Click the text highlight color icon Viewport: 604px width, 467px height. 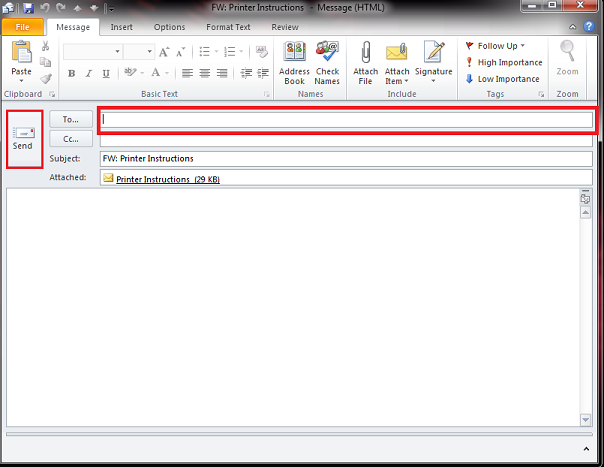[x=130, y=72]
